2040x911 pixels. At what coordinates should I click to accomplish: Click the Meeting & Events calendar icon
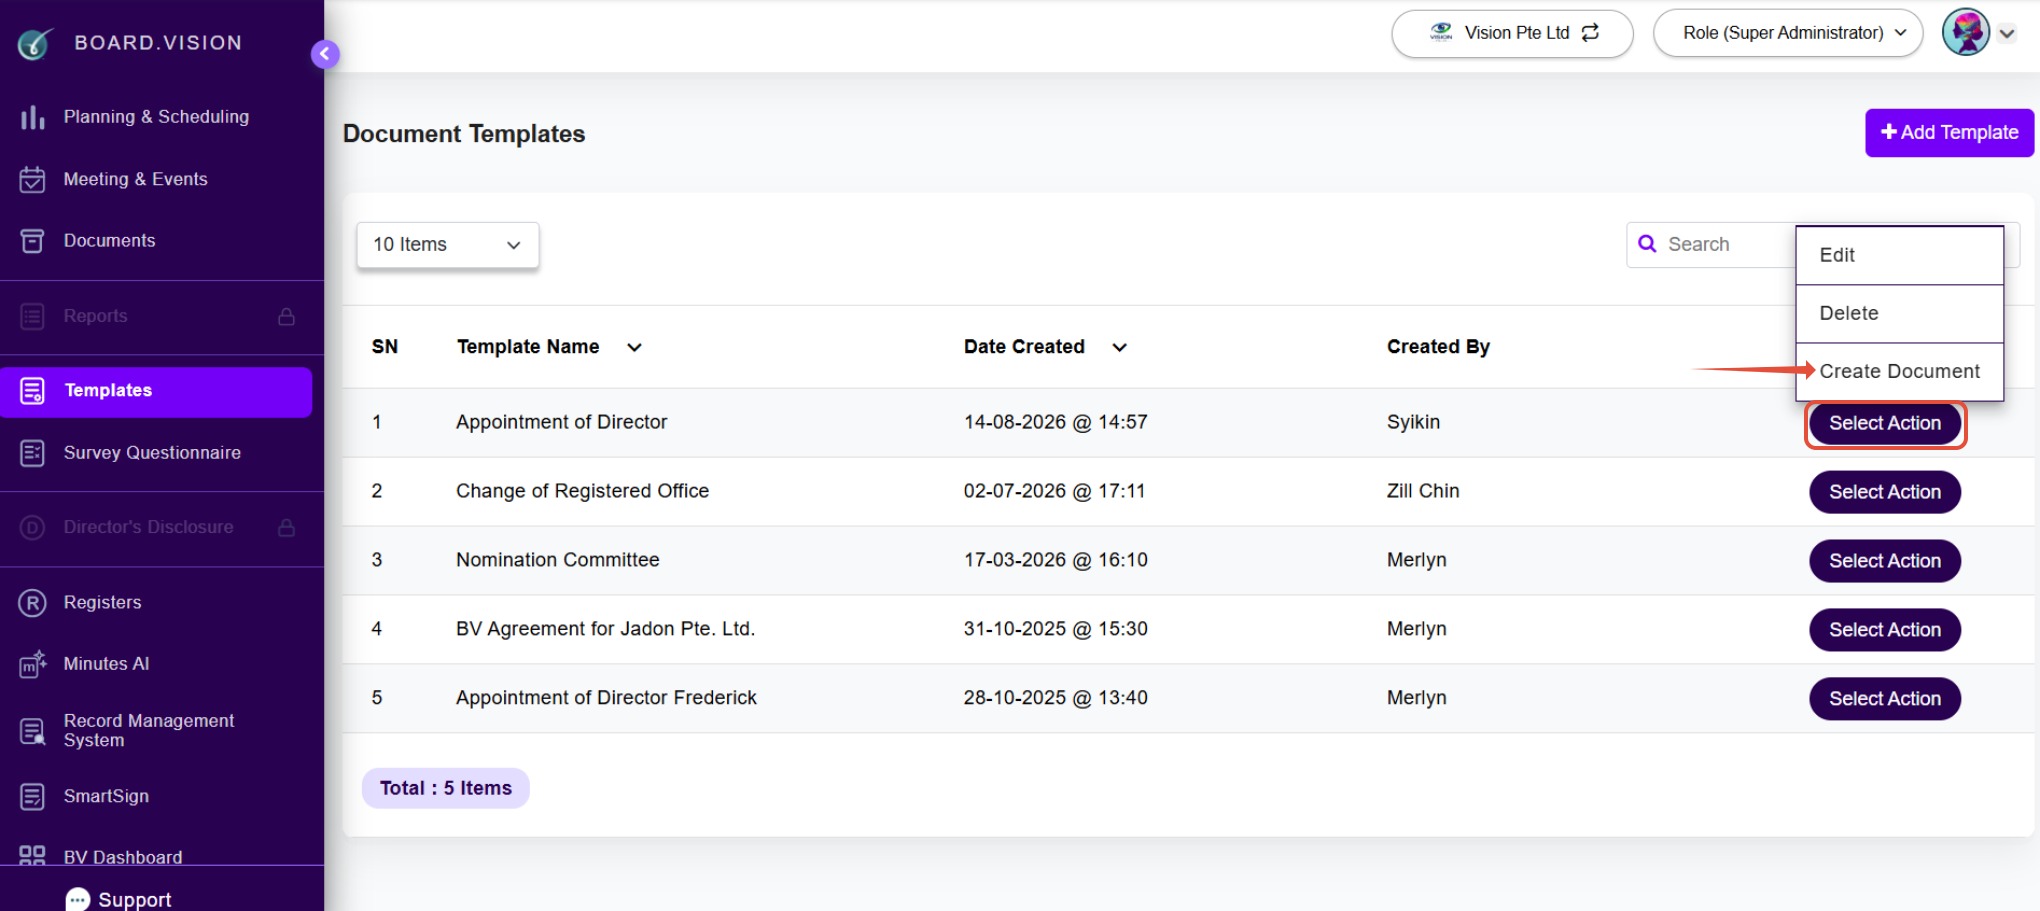click(32, 179)
